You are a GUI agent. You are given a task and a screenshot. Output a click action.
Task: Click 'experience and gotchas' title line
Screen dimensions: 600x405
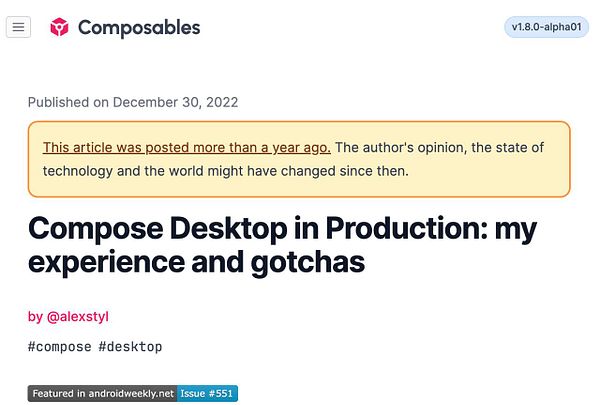tap(196, 263)
